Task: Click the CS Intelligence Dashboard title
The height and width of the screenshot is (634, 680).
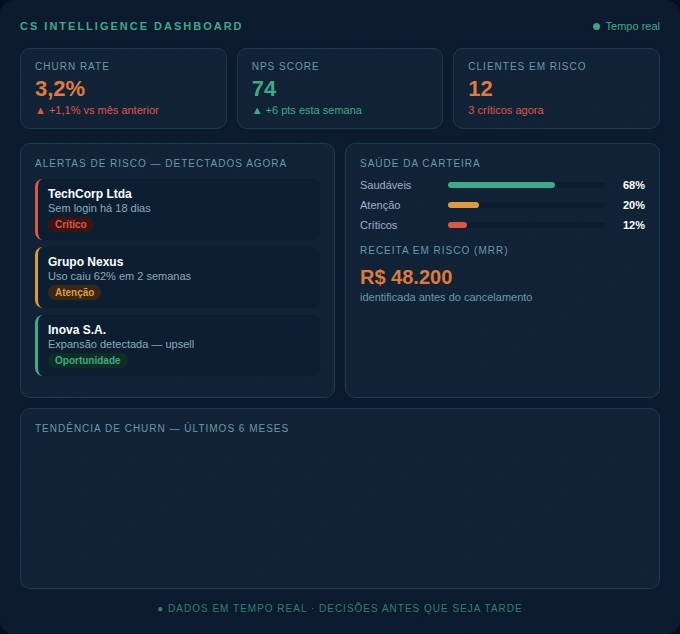Action: (131, 26)
